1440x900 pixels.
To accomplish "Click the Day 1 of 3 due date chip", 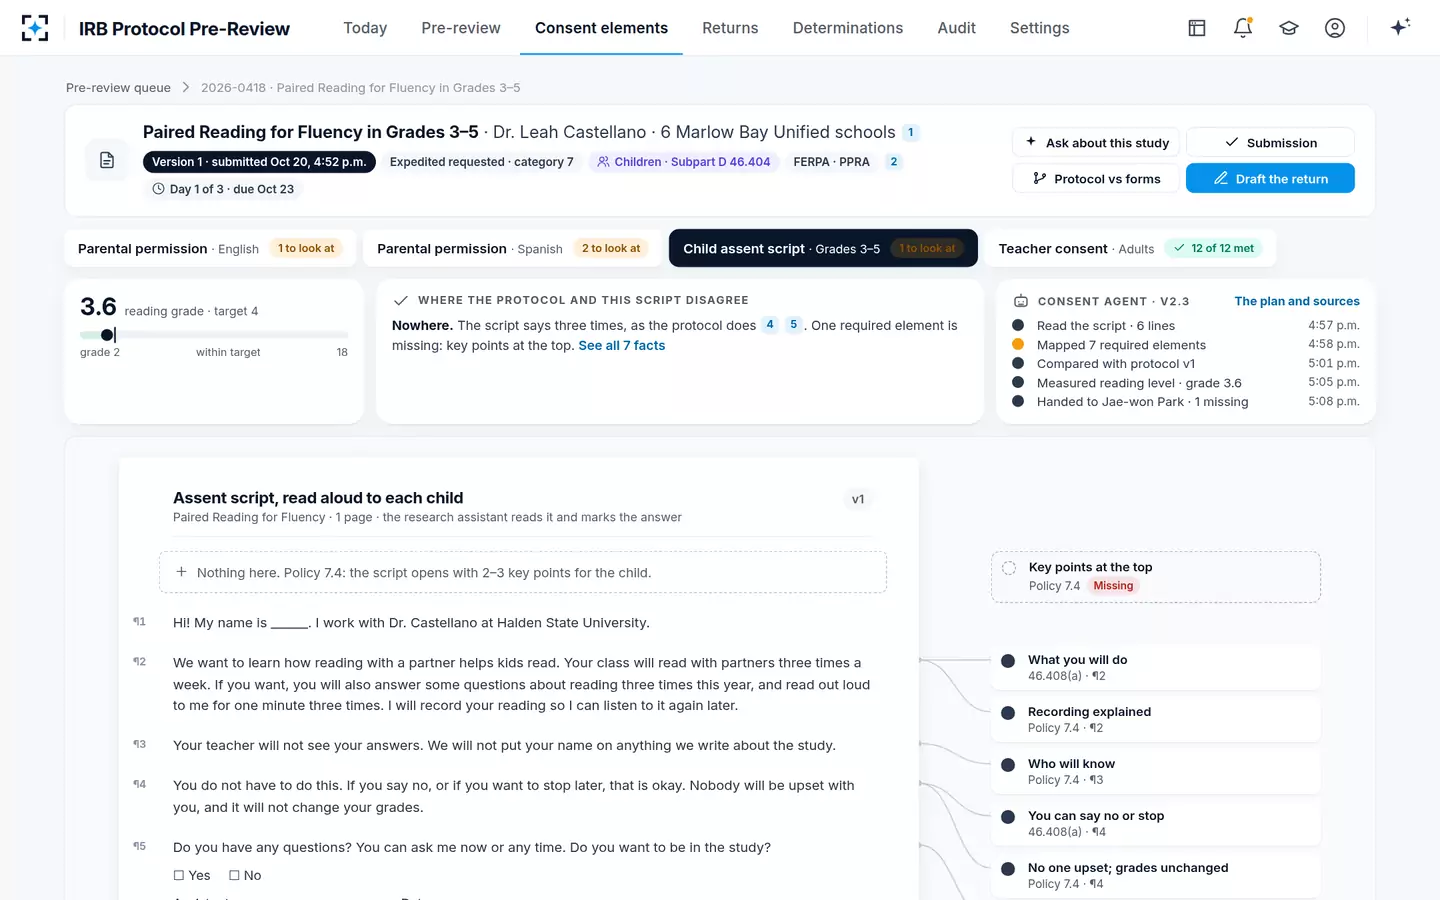I will (223, 189).
